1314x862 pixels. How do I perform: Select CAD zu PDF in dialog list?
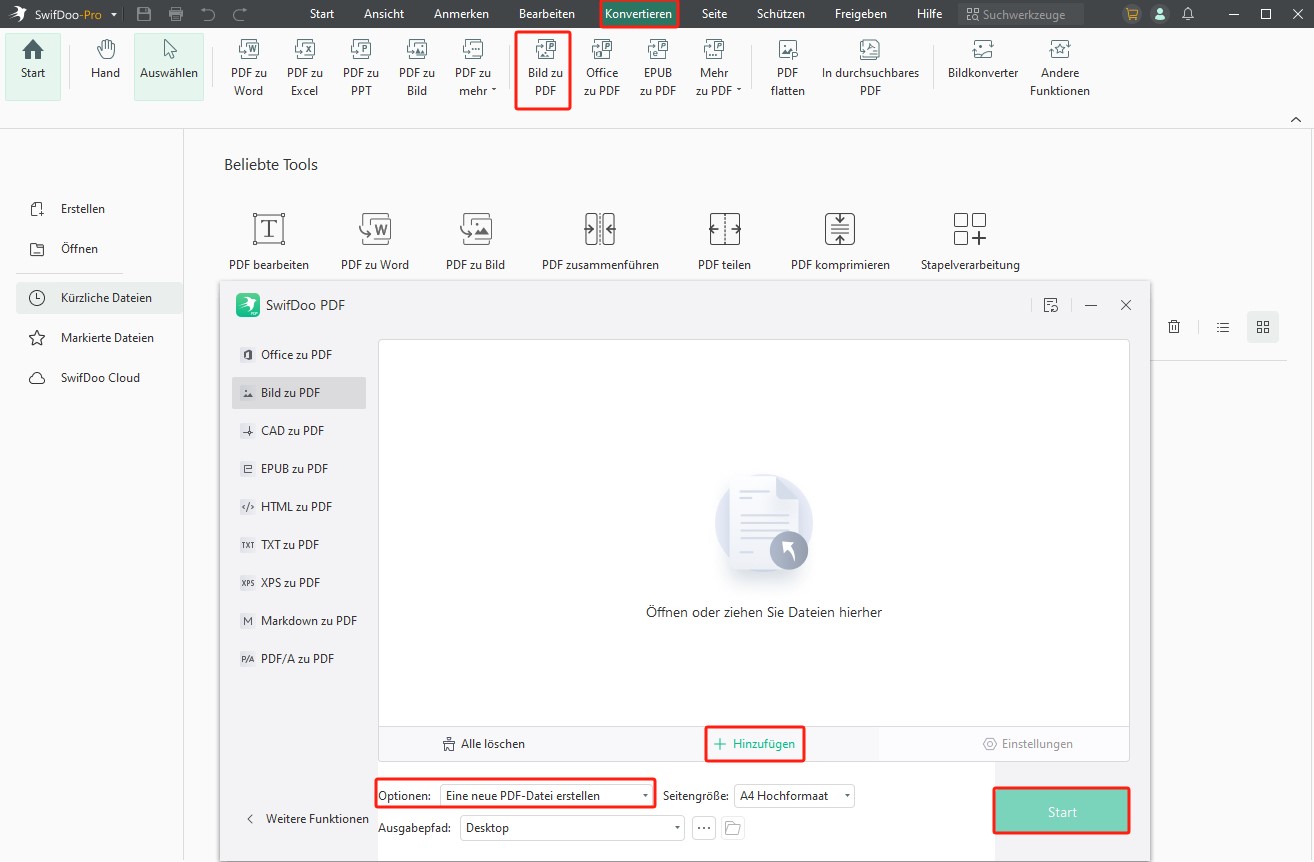pos(298,431)
